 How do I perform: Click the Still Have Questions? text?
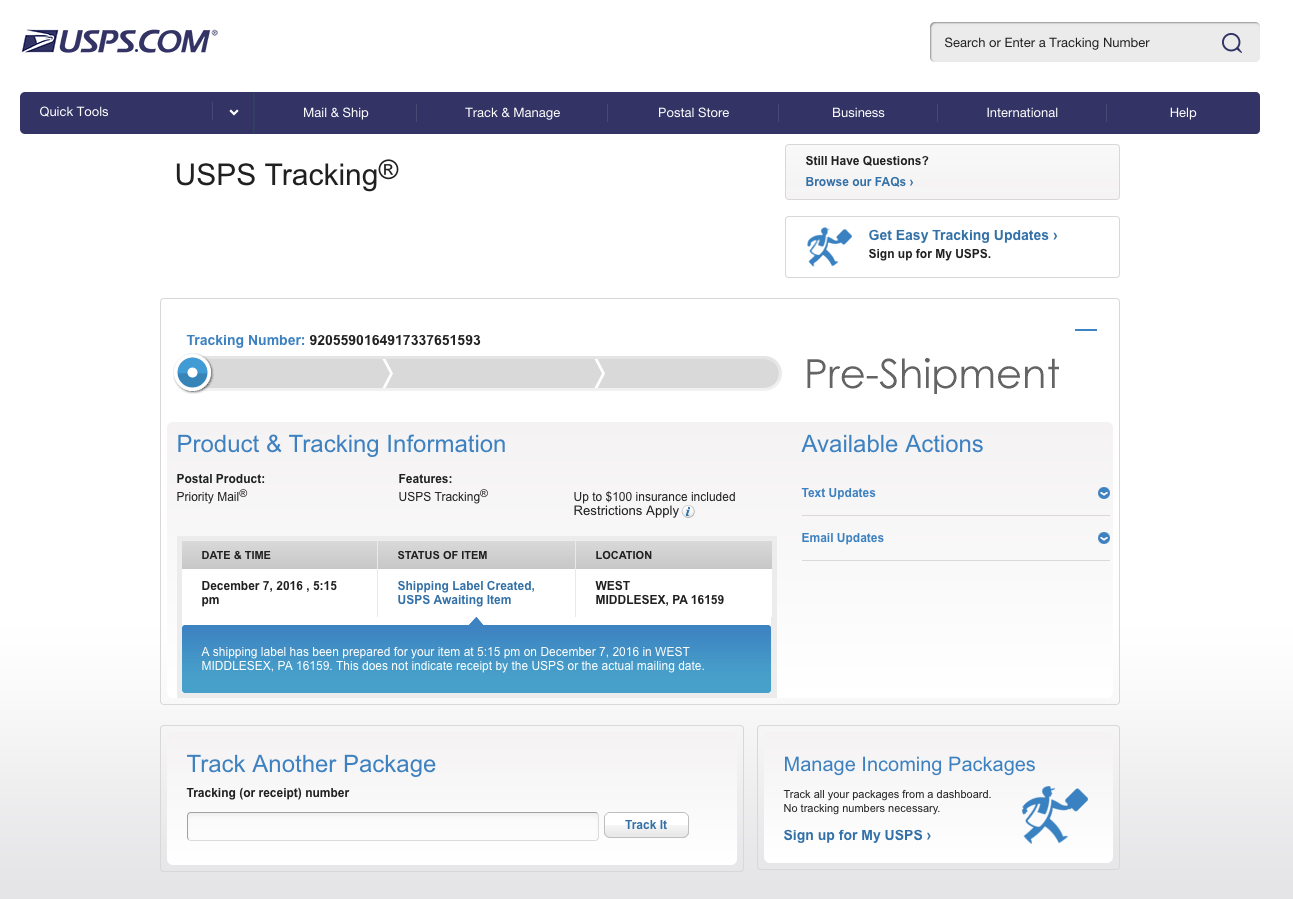point(867,161)
